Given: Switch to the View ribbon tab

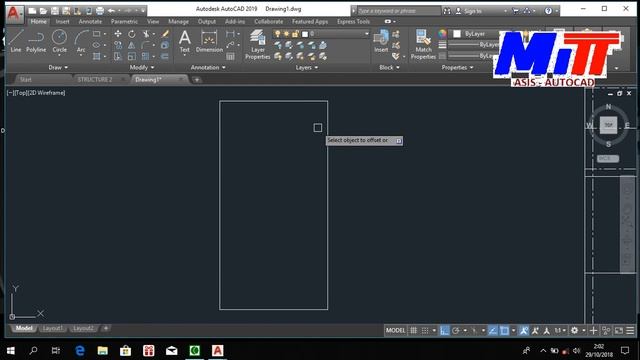Looking at the screenshot, I should 153,21.
